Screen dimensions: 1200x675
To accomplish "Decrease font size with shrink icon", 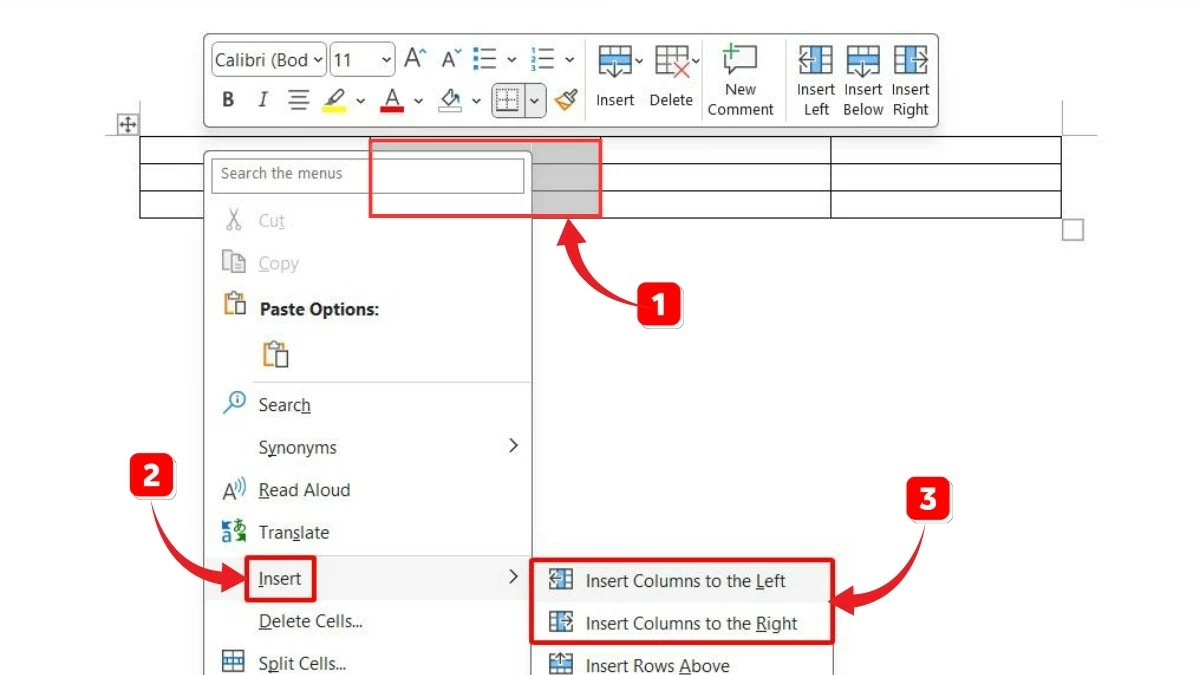I will [x=452, y=59].
